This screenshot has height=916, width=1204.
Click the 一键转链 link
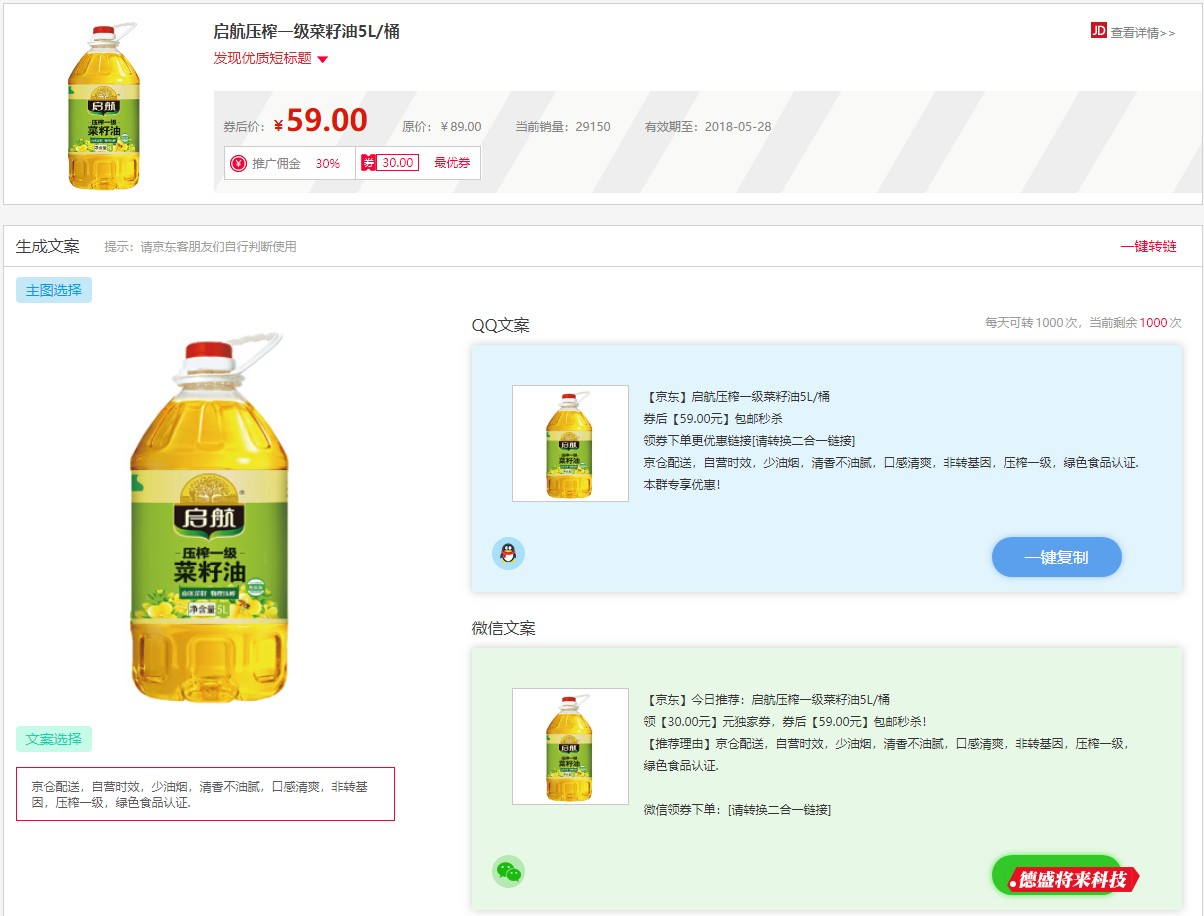(1148, 246)
